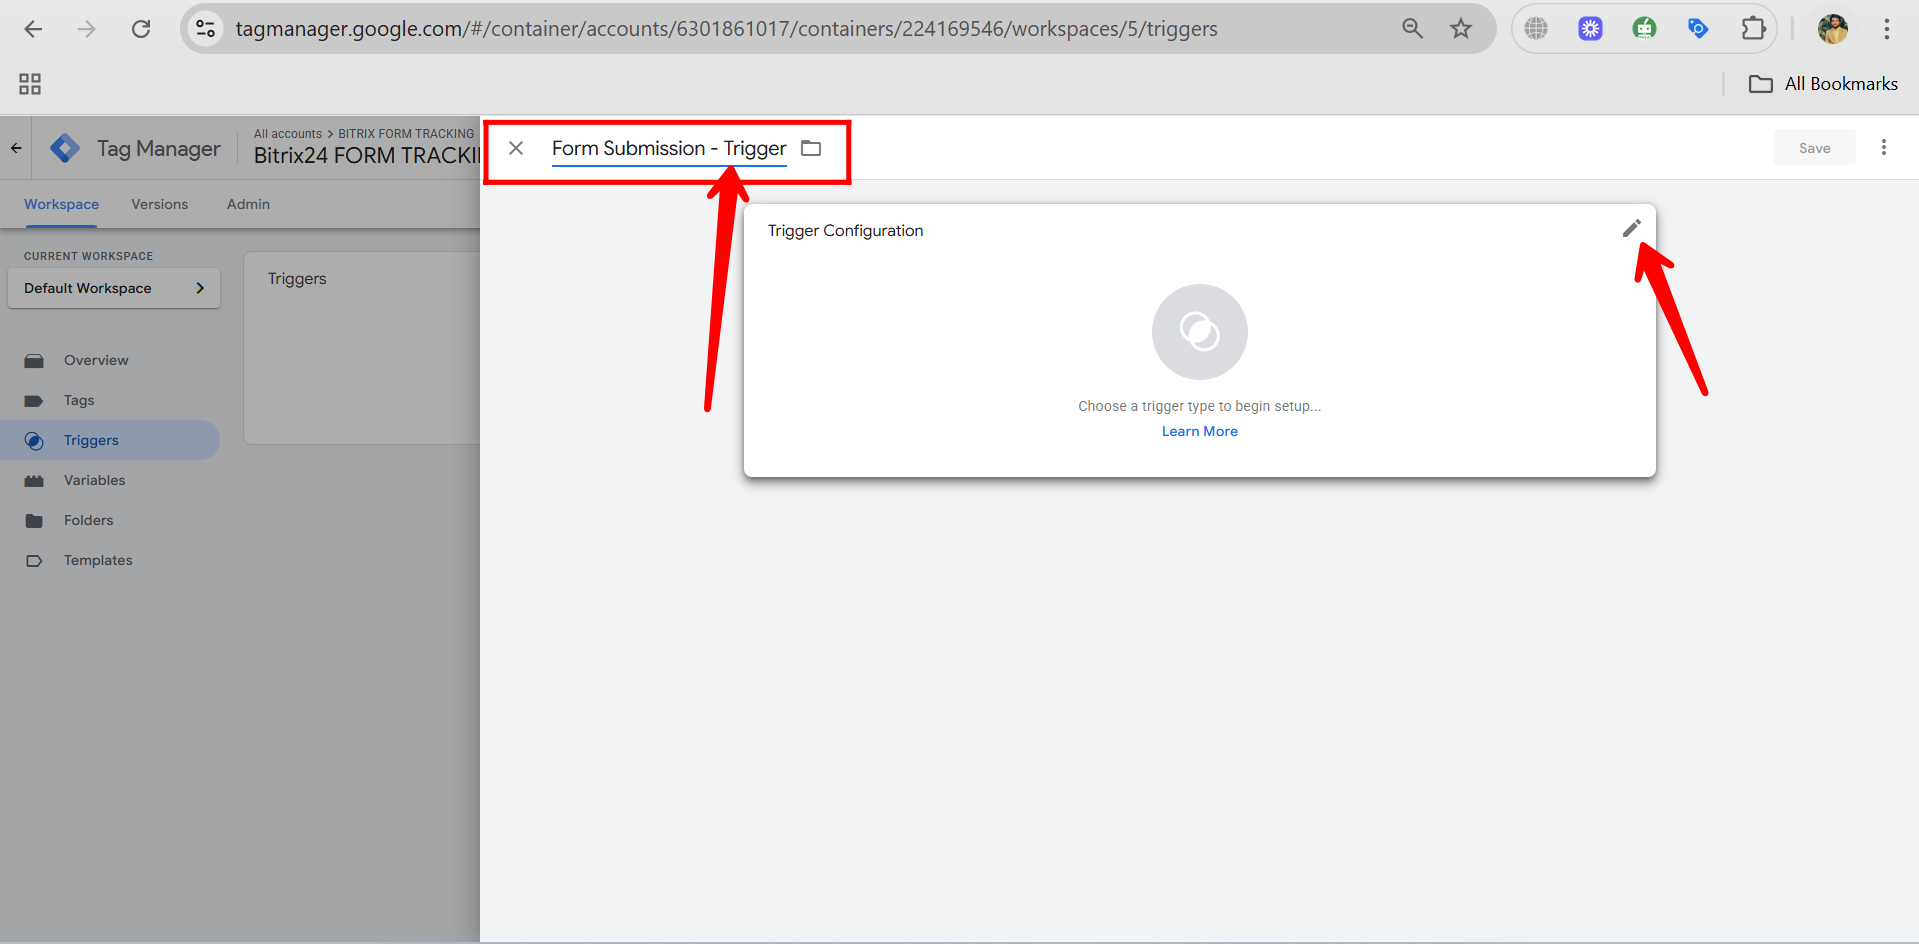
Task: Click the BITRIX FORM TRACKING breadcrumb
Action: (406, 133)
